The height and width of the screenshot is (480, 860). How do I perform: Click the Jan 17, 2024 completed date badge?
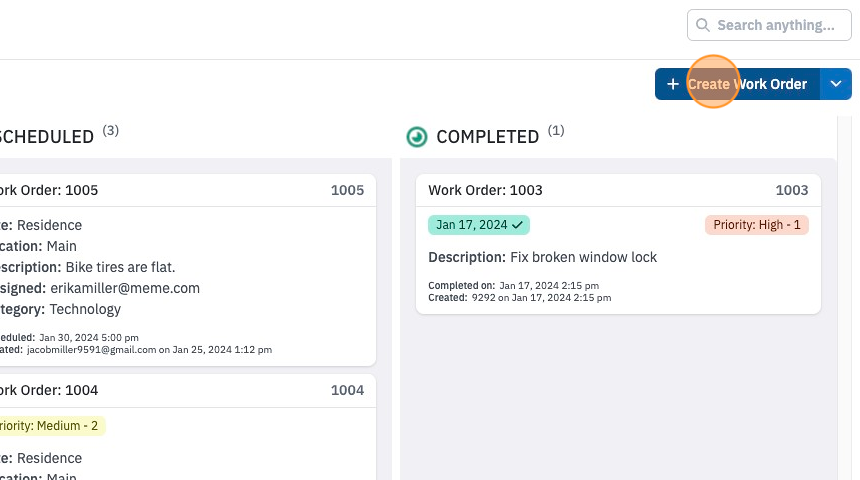pos(479,225)
